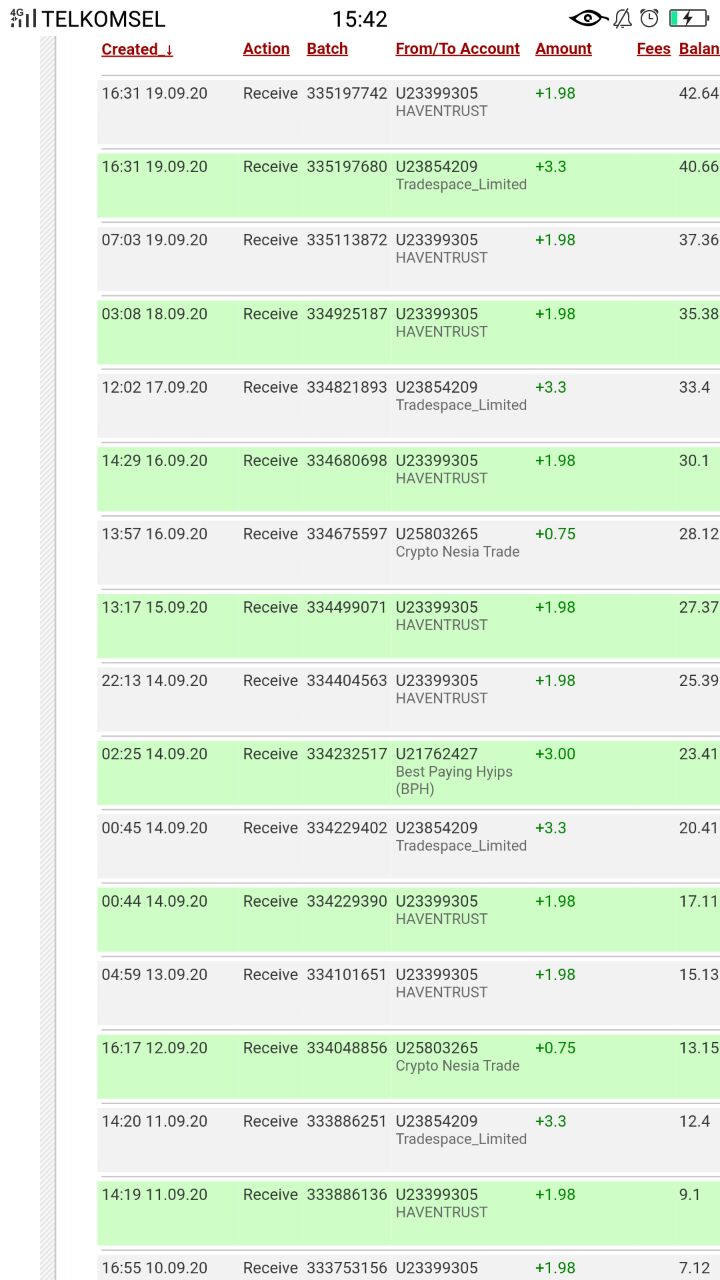Tap the 17.11 balance value
720x1280 pixels.
pos(698,901)
